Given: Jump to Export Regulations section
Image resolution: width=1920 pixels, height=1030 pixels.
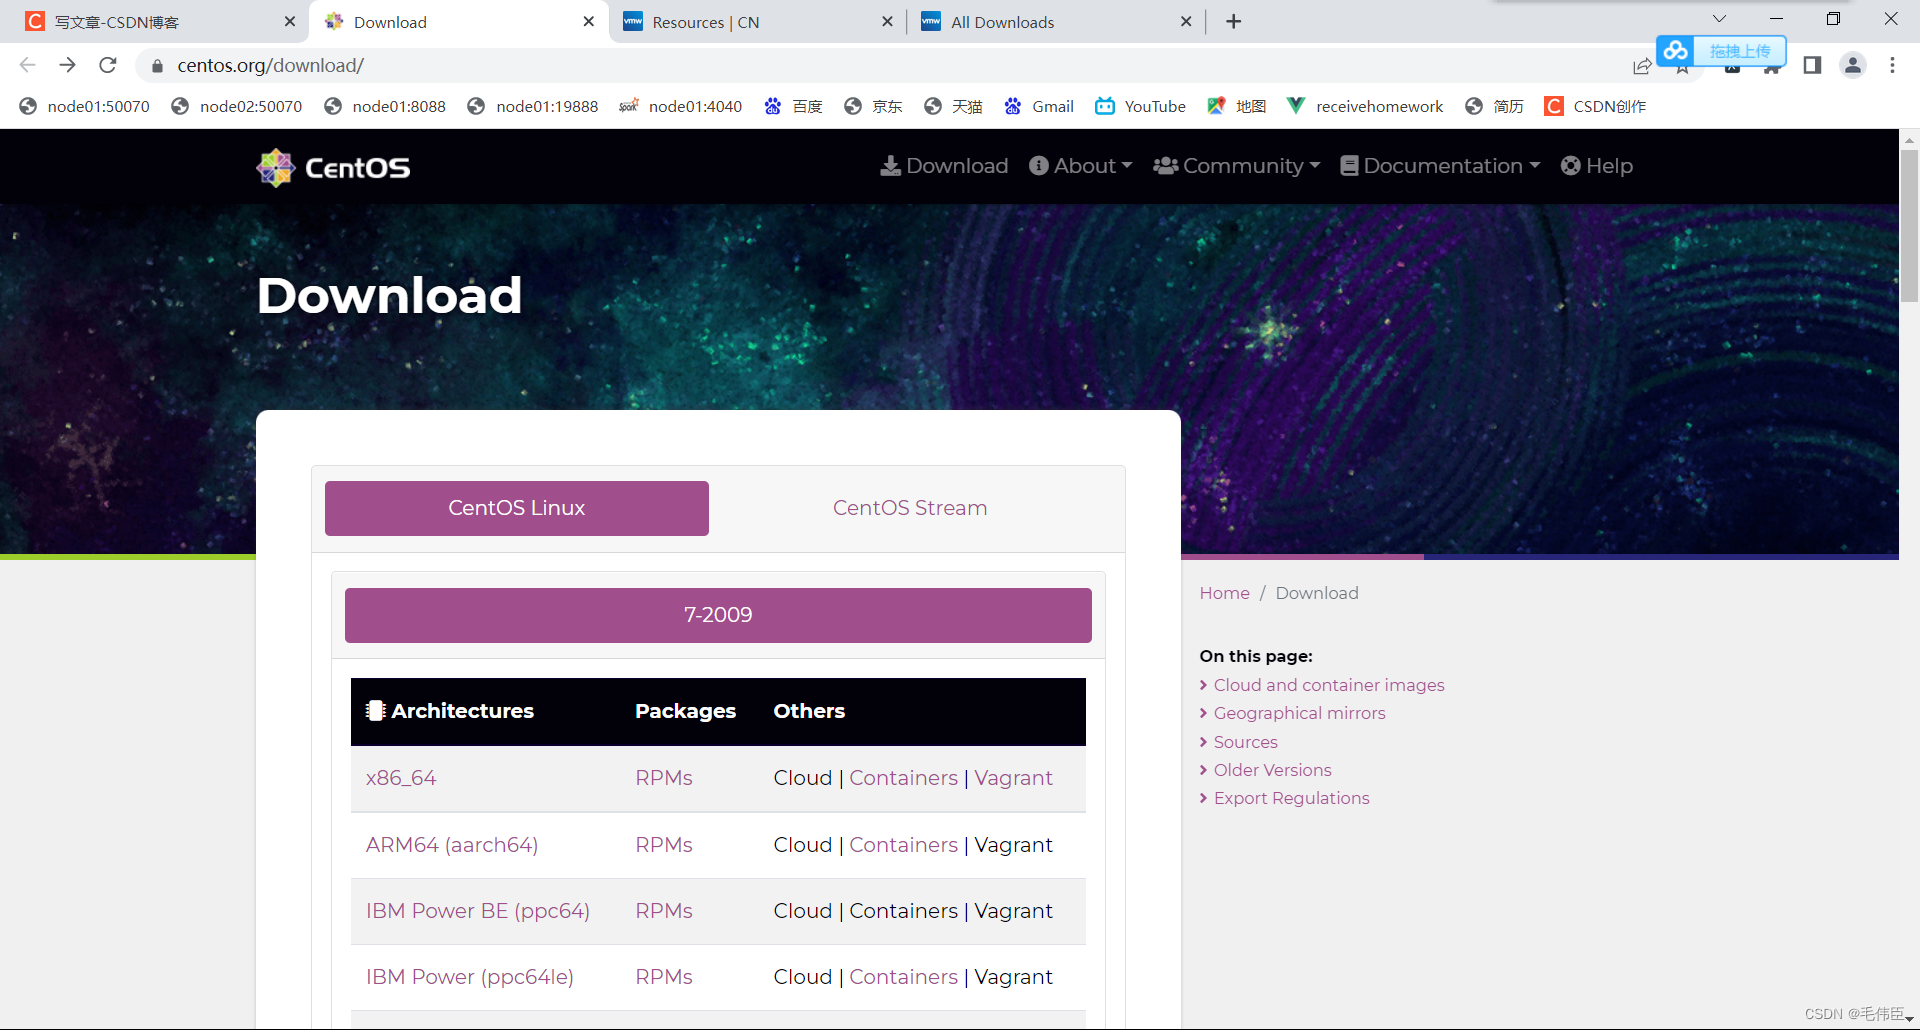Looking at the screenshot, I should click(1292, 798).
